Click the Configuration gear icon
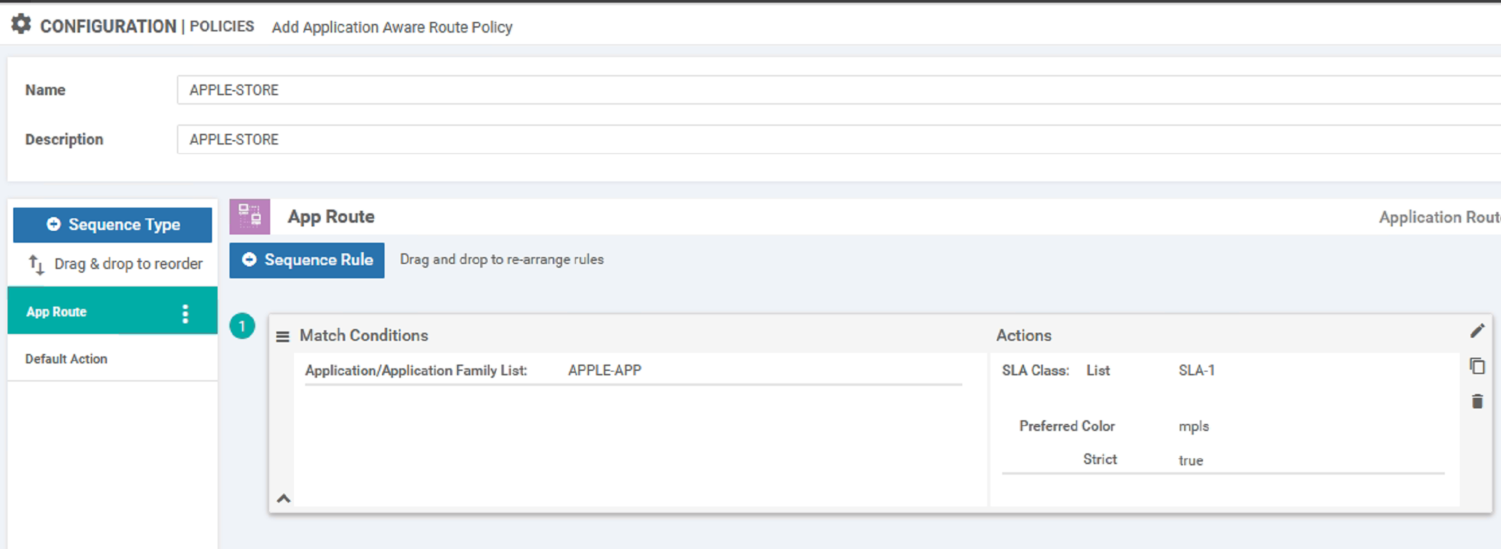This screenshot has height=549, width=1501. coord(21,24)
